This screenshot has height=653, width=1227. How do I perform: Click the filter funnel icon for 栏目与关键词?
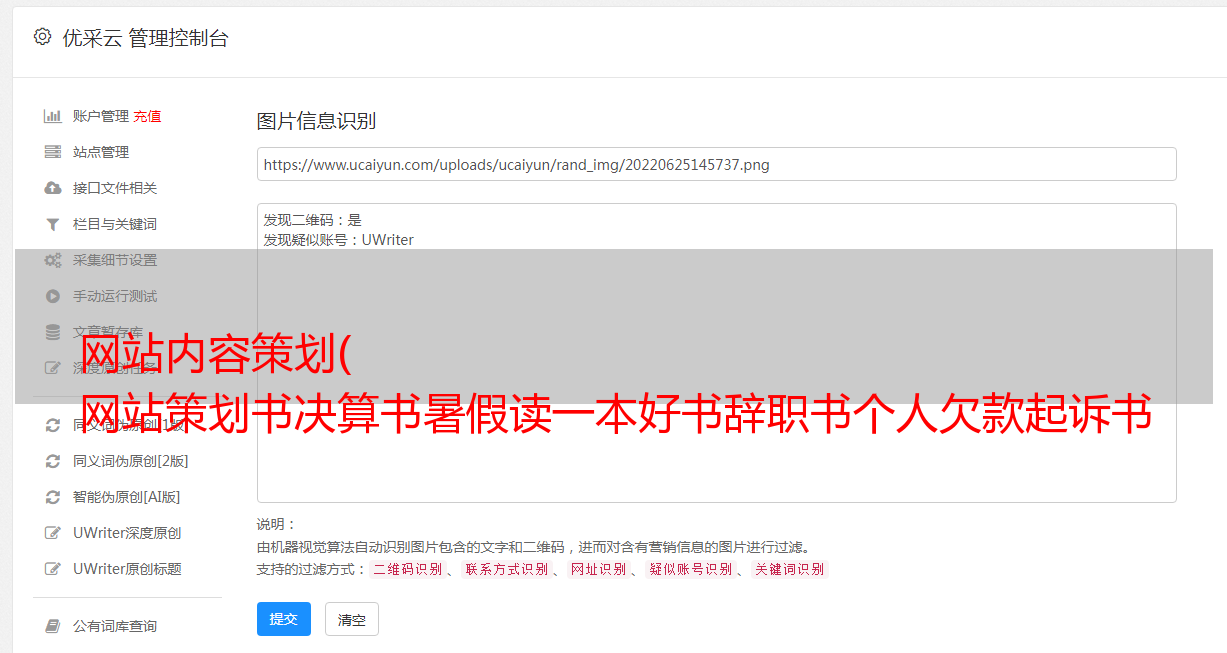pyautogui.click(x=53, y=224)
